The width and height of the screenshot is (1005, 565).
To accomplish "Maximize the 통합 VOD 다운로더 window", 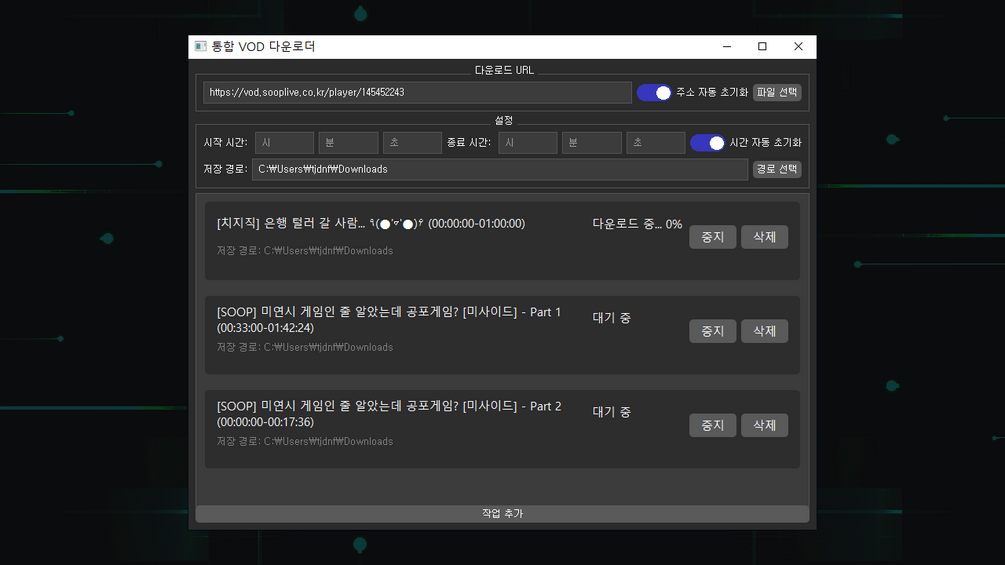I will [762, 47].
